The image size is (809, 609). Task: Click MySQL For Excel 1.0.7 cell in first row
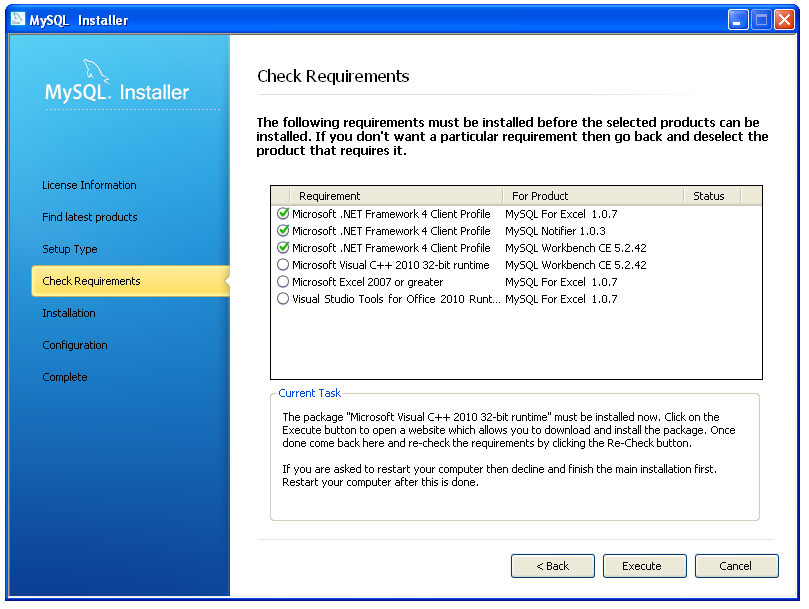click(561, 214)
